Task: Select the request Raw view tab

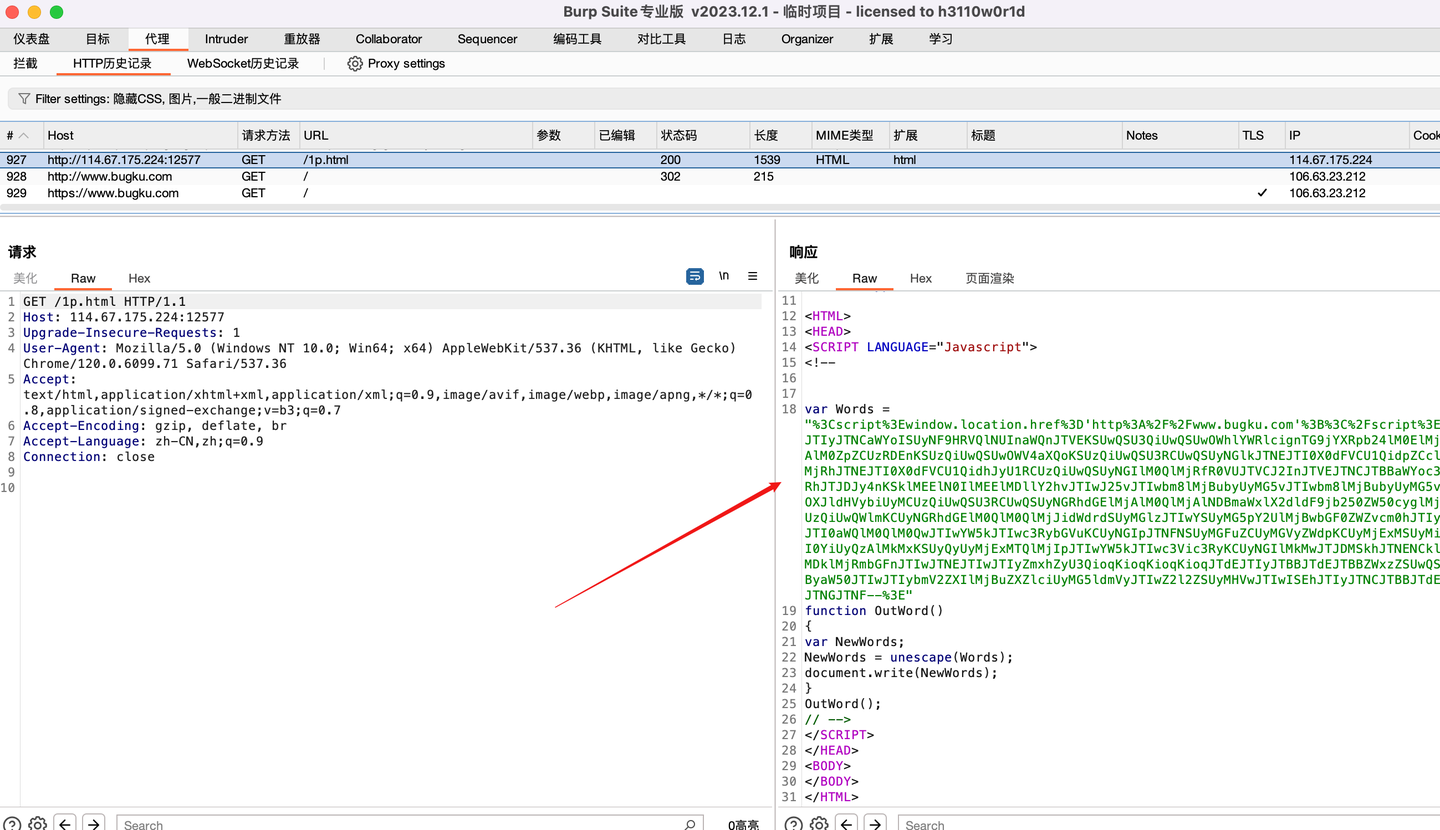Action: coord(83,278)
